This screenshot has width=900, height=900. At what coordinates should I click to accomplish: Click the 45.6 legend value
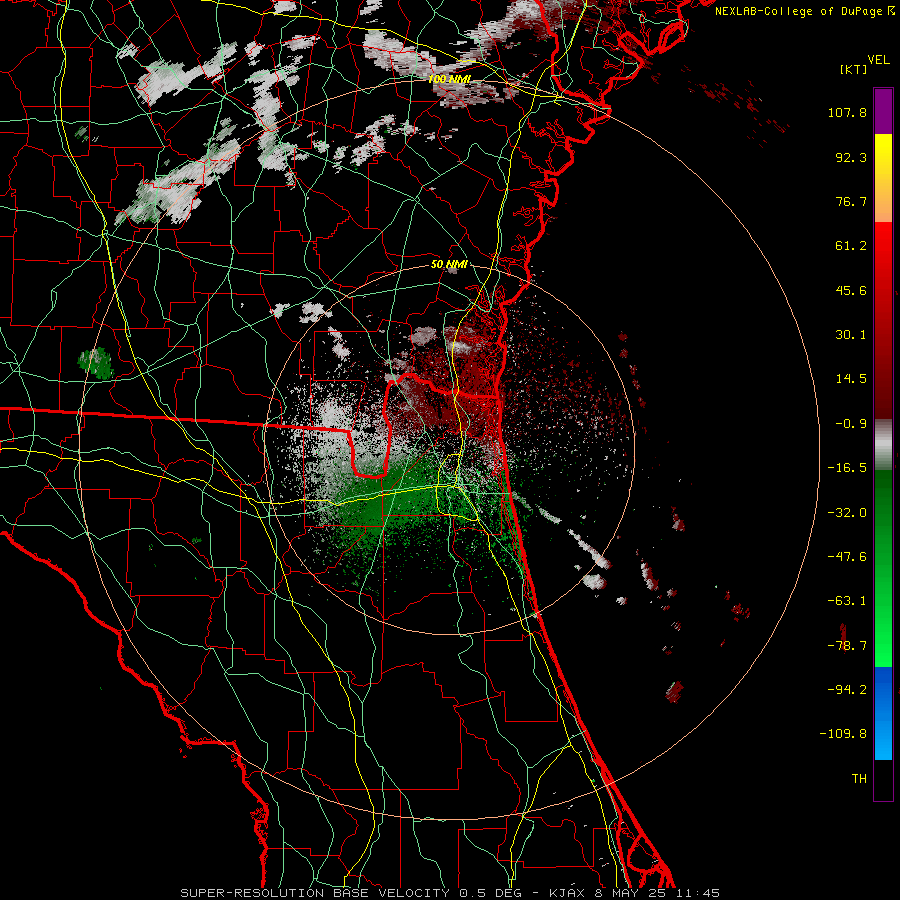pos(851,290)
